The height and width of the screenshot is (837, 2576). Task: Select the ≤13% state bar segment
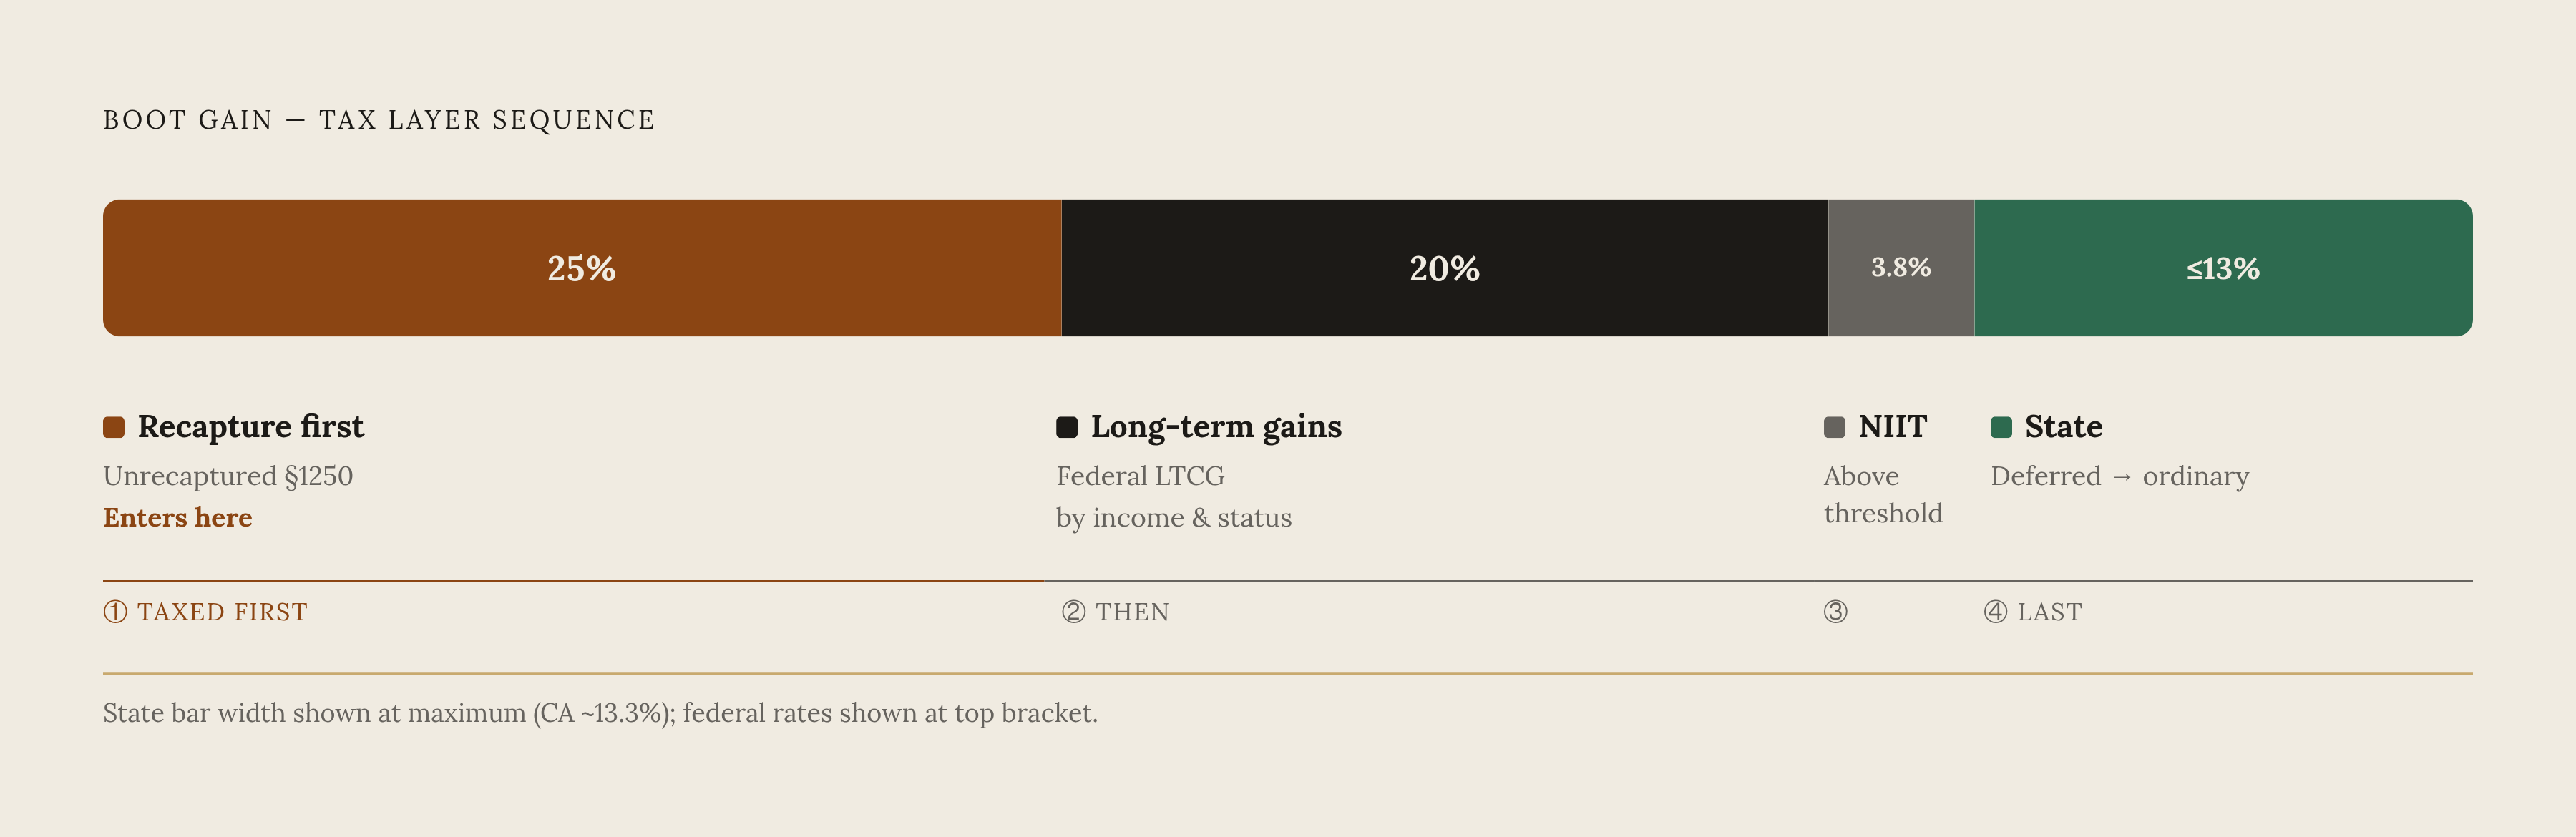pyautogui.click(x=2223, y=268)
